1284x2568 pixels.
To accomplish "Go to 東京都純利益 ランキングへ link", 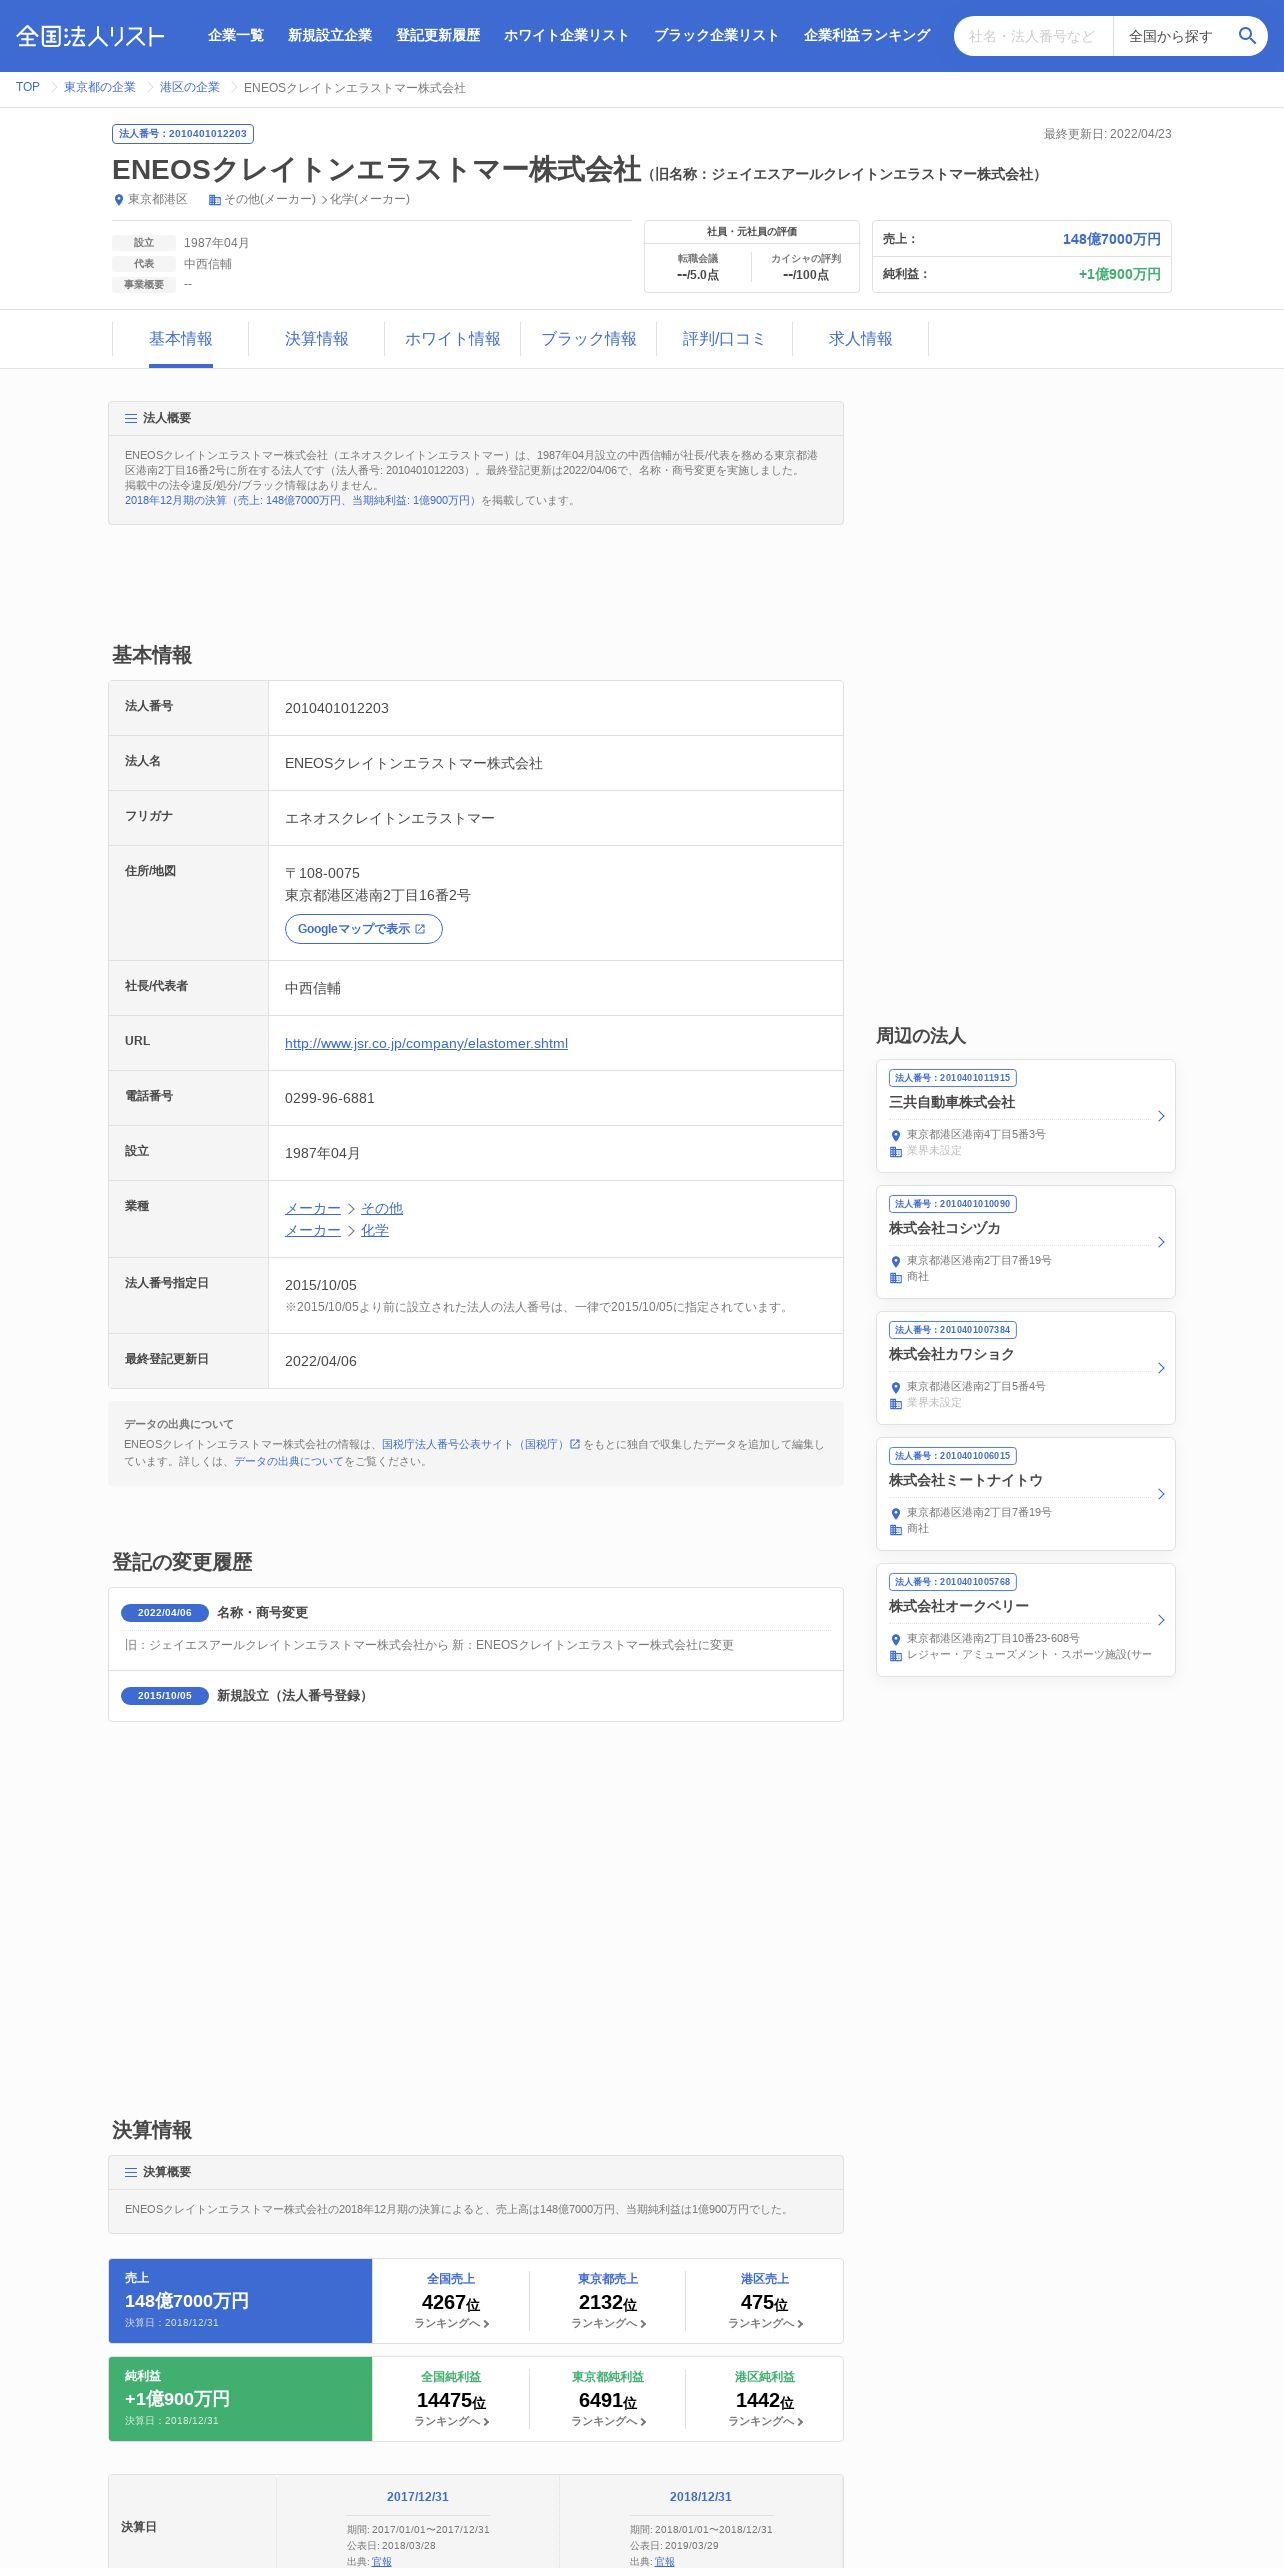I will click(608, 2421).
